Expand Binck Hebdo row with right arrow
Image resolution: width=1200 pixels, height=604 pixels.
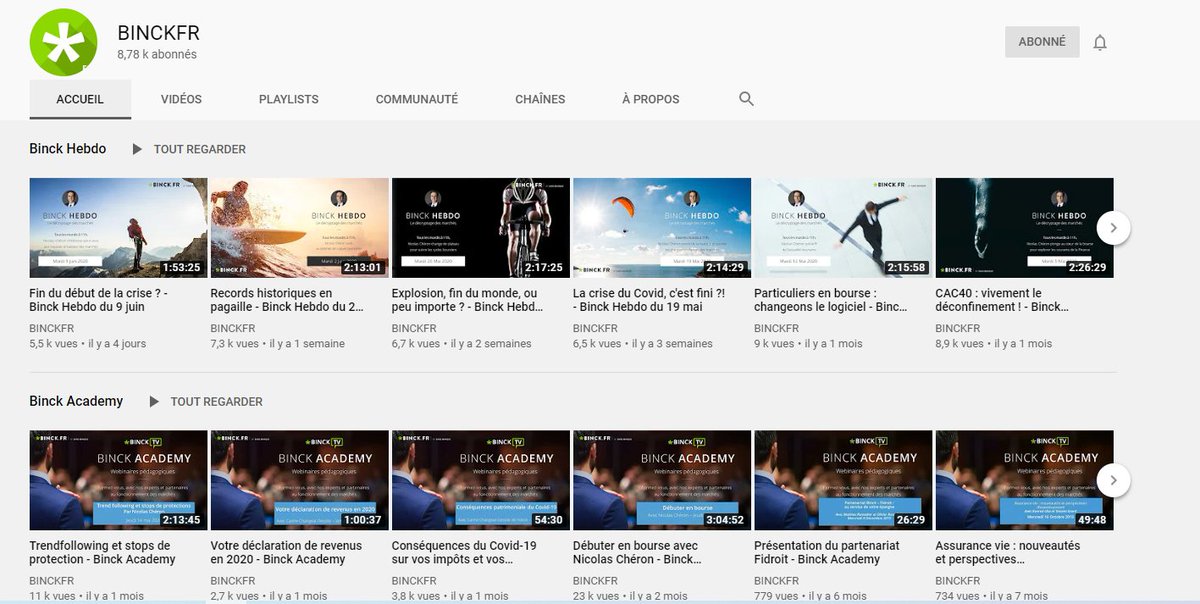coord(1113,228)
